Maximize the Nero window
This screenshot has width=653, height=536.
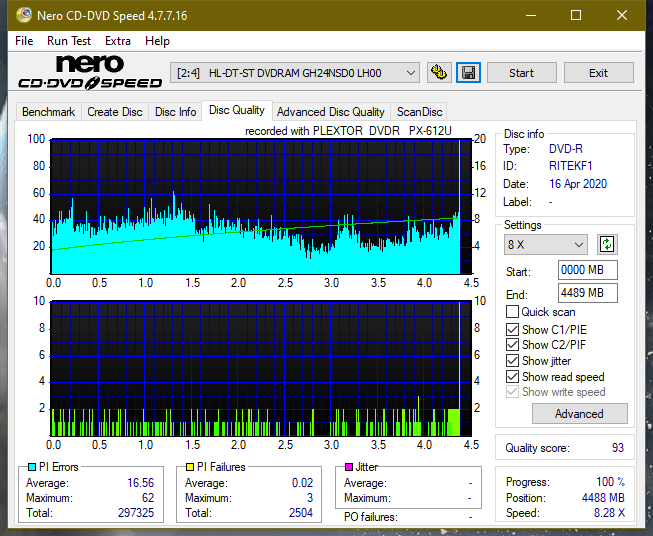[x=576, y=15]
